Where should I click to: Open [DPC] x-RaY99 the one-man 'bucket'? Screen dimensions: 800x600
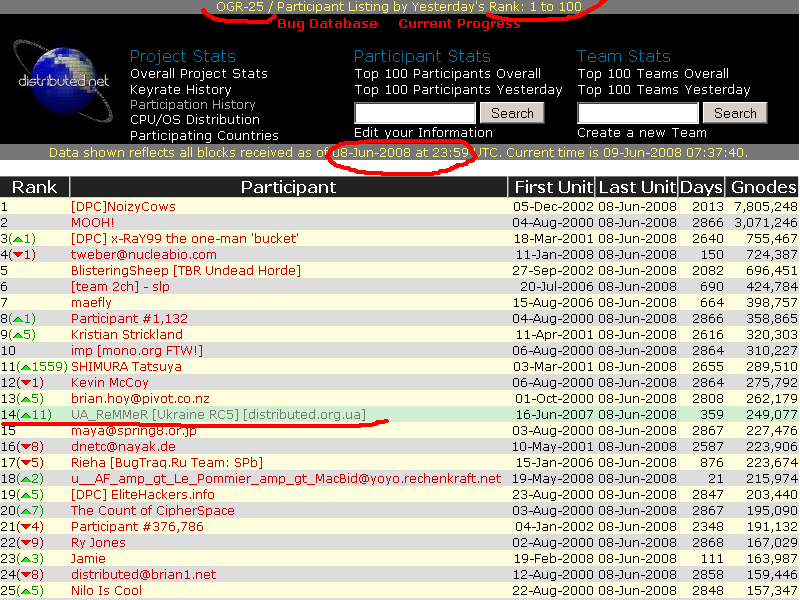tap(185, 239)
